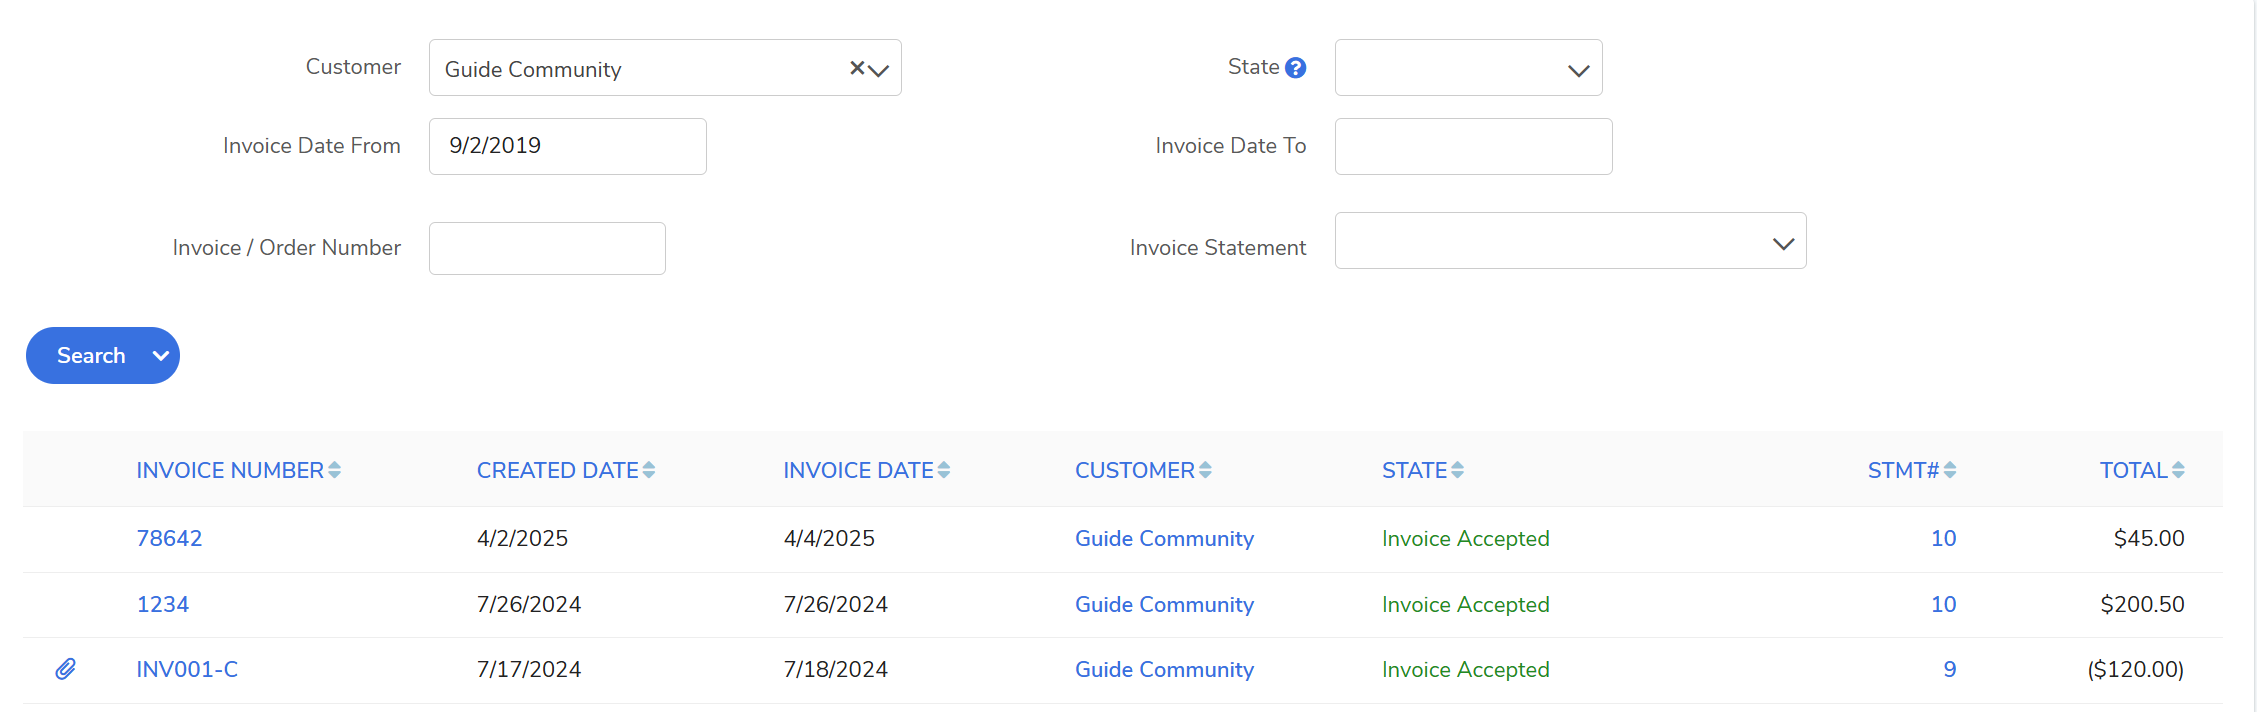Click the State help question mark icon
This screenshot has width=2257, height=712.
click(1295, 68)
